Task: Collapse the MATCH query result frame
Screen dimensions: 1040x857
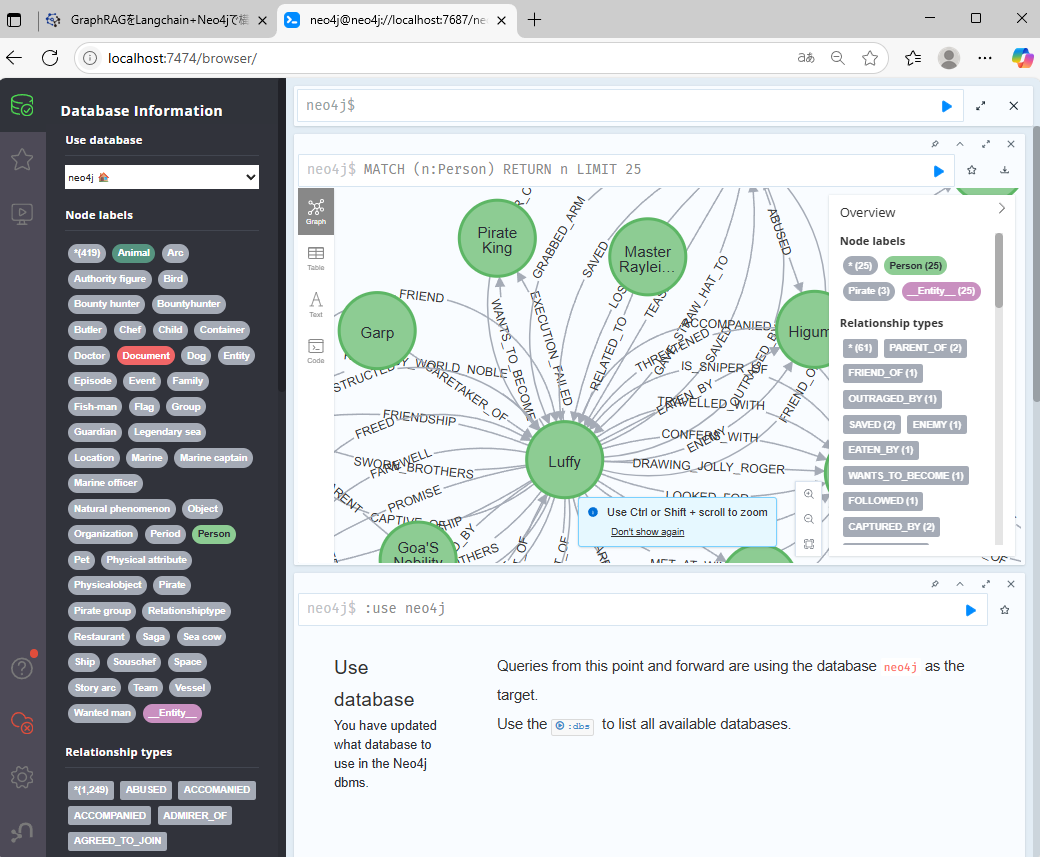Action: pyautogui.click(x=960, y=144)
